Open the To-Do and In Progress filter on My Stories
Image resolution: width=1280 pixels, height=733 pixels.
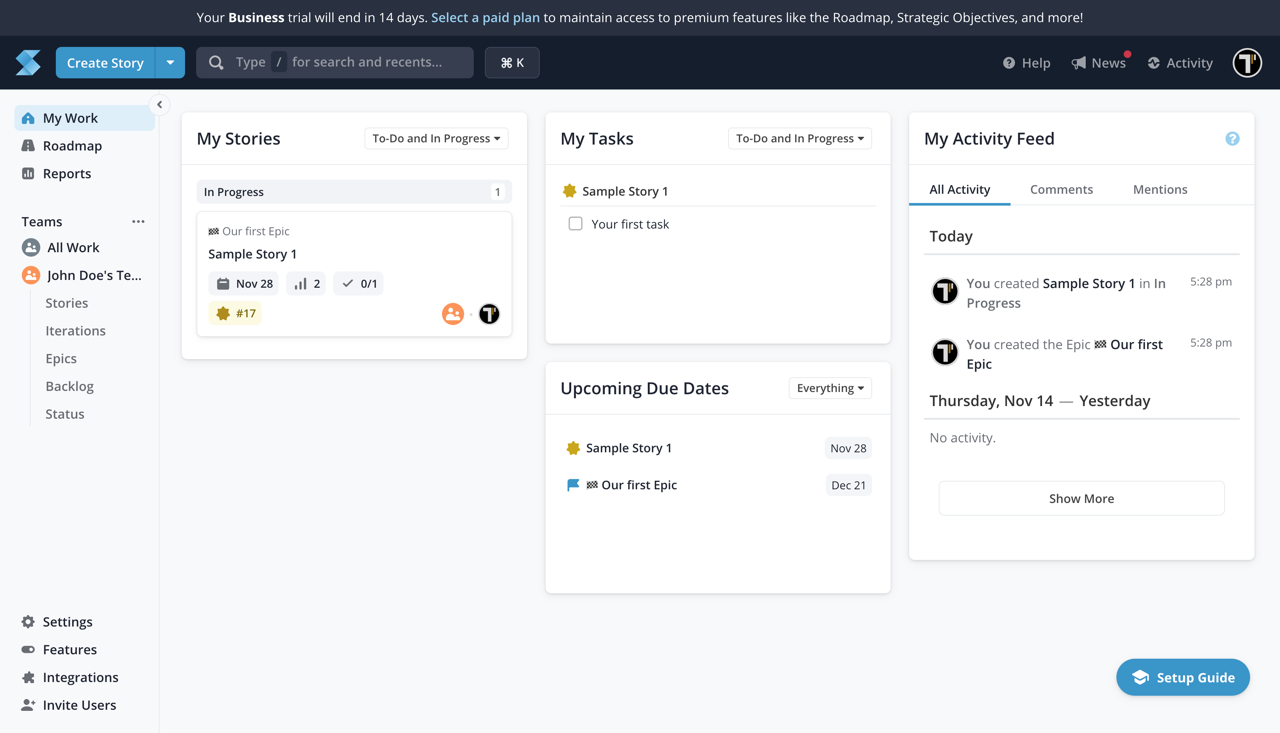pos(436,138)
